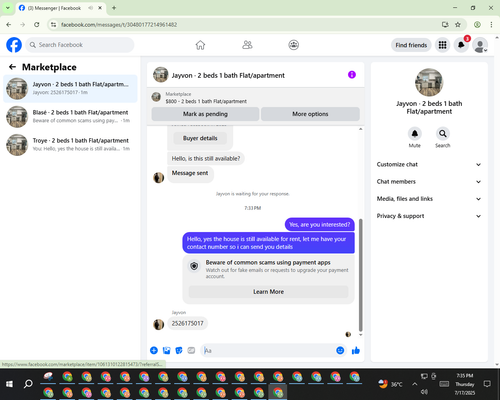500x400 pixels.
Task: Open Buyer details button
Action: click(x=200, y=138)
